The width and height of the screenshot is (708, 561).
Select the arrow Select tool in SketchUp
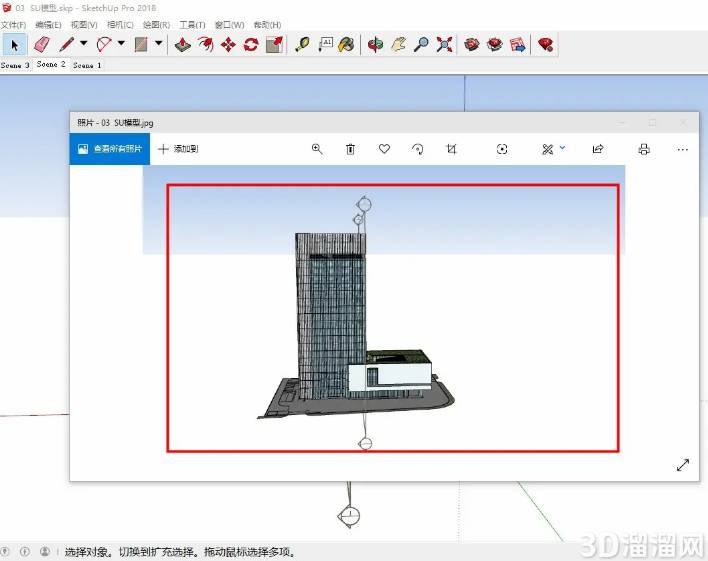pyautogui.click(x=14, y=45)
